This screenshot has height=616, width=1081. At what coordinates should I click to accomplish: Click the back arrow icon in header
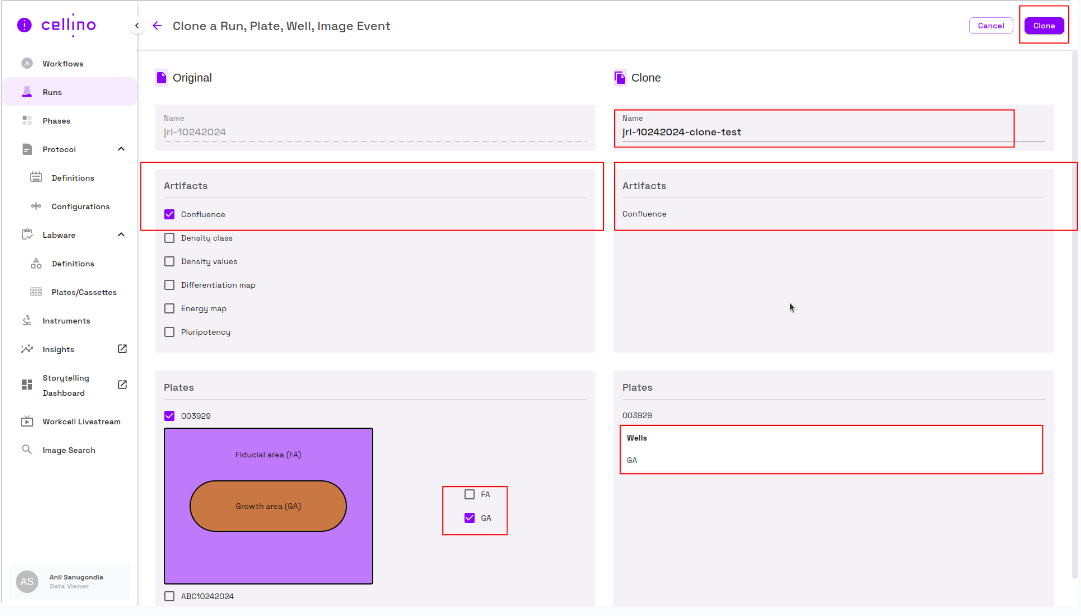157,26
